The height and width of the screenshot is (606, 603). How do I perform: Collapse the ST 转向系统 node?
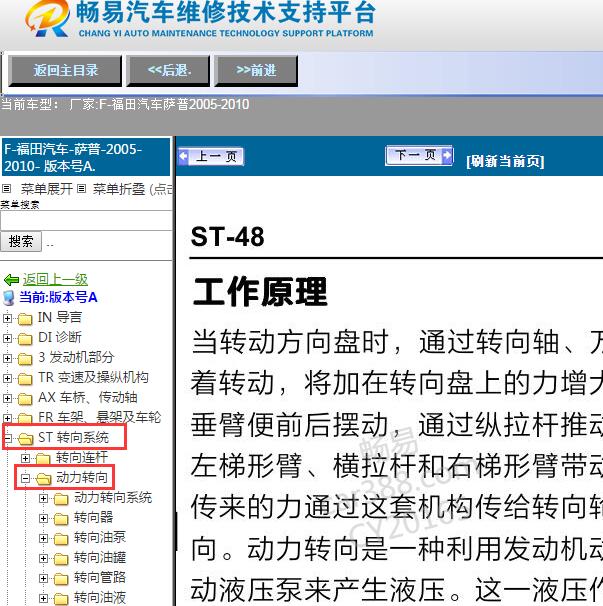(x=7, y=438)
